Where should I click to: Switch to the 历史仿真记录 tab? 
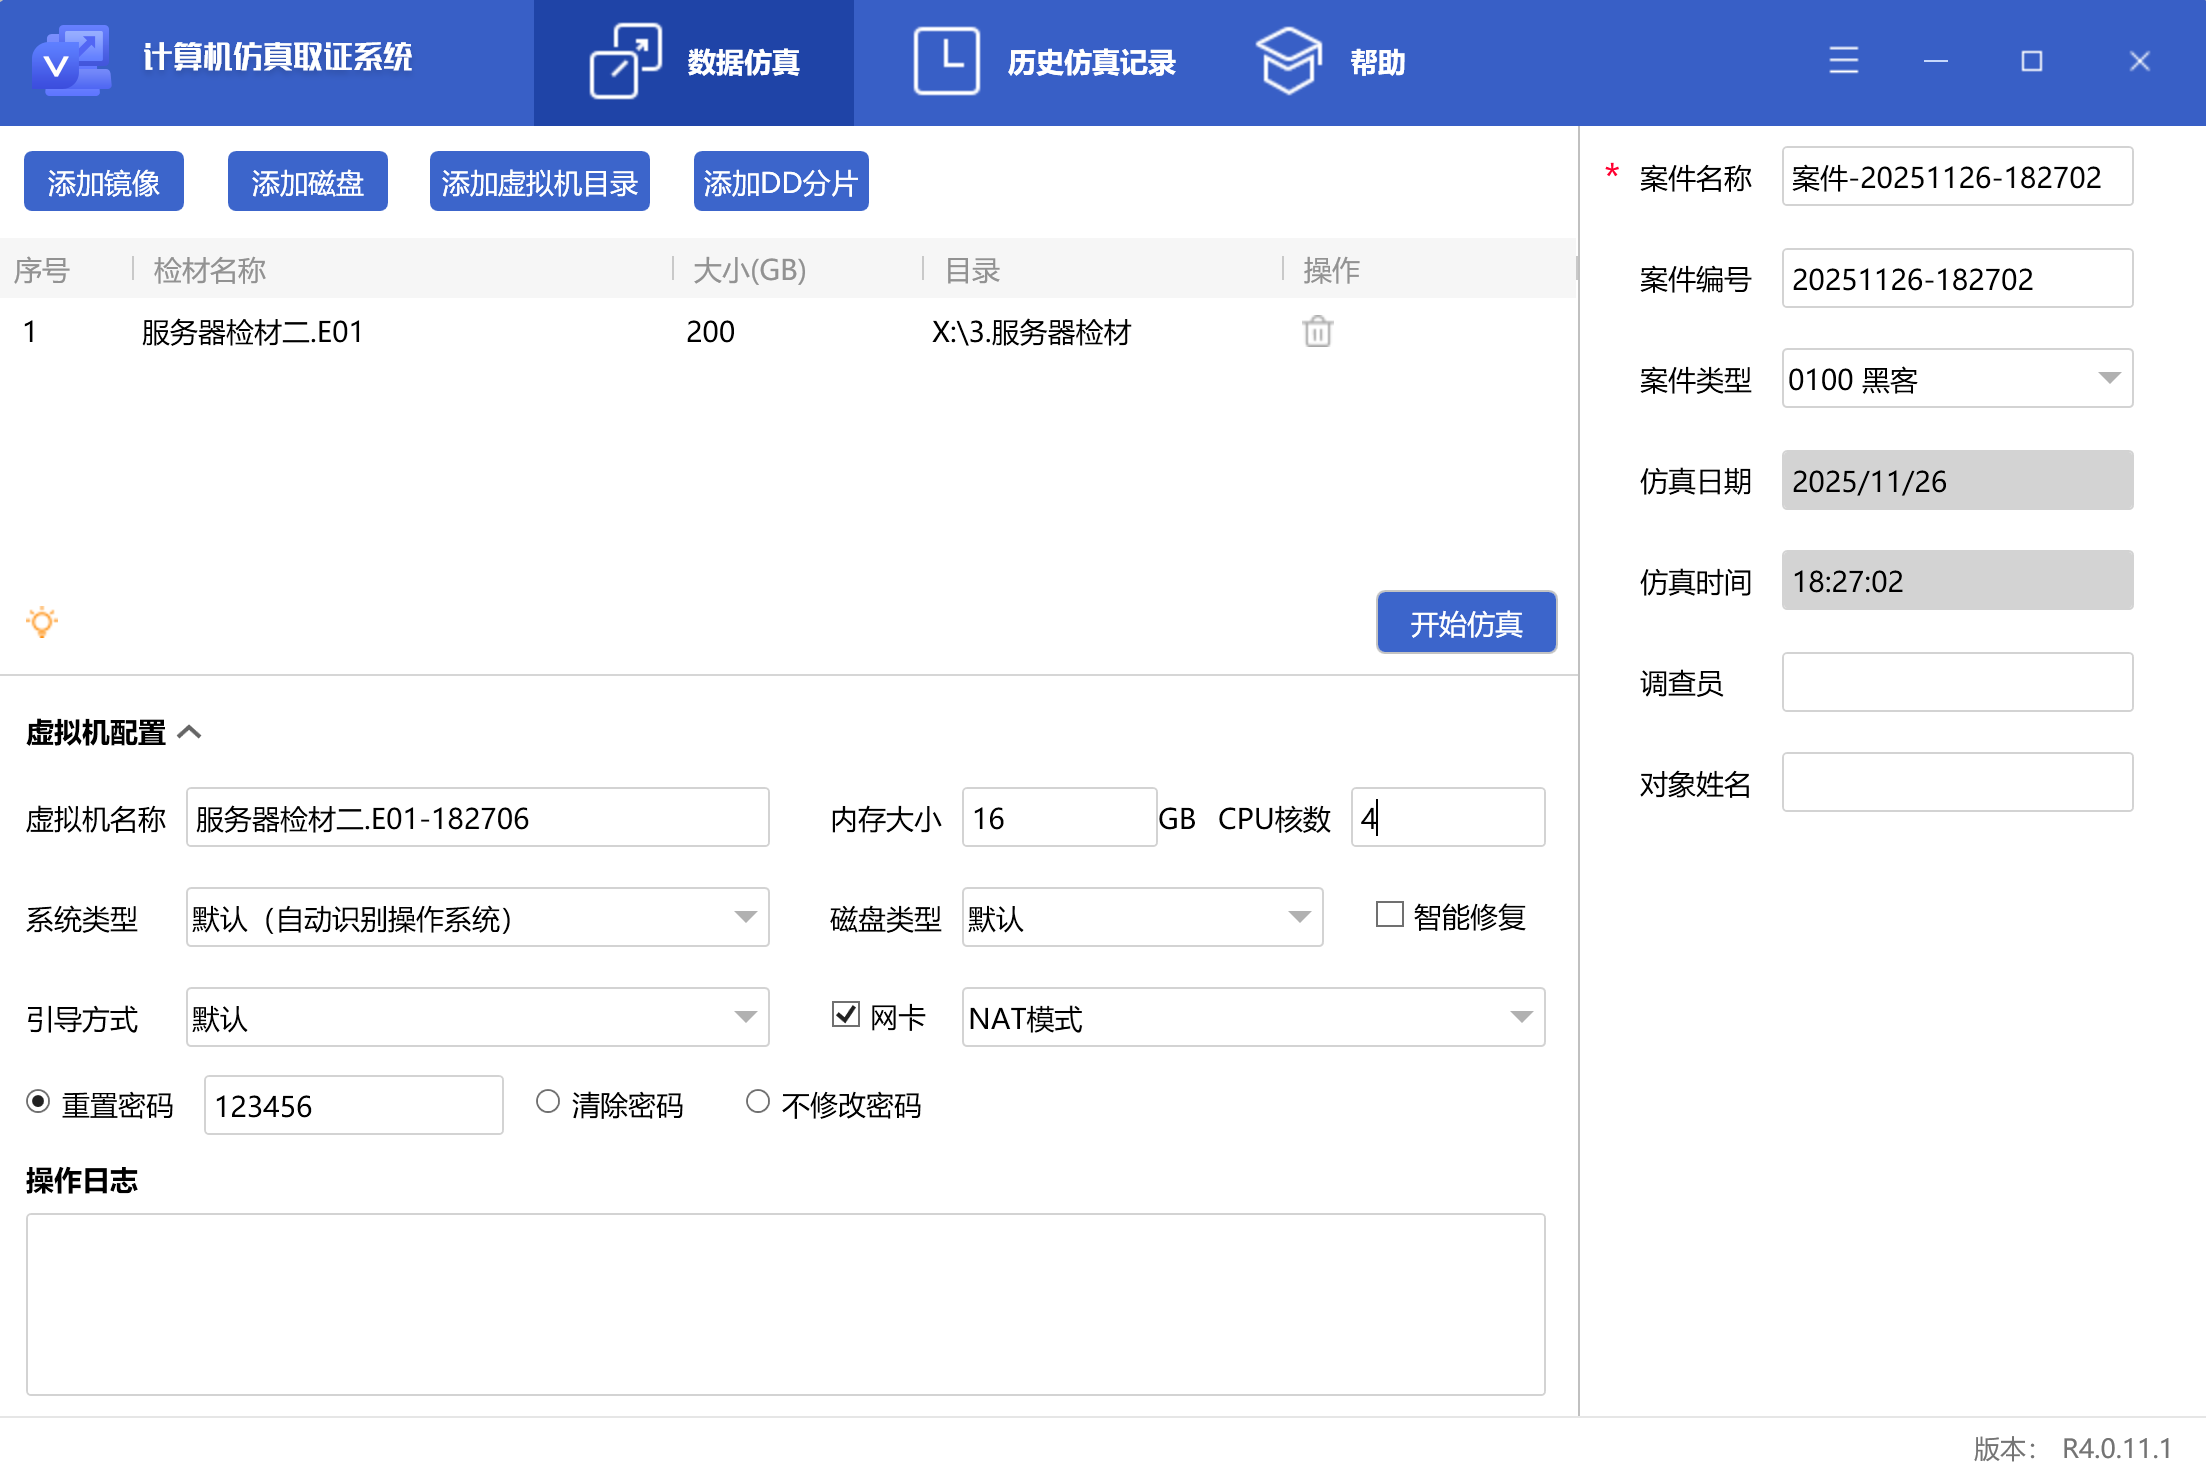click(x=1092, y=60)
